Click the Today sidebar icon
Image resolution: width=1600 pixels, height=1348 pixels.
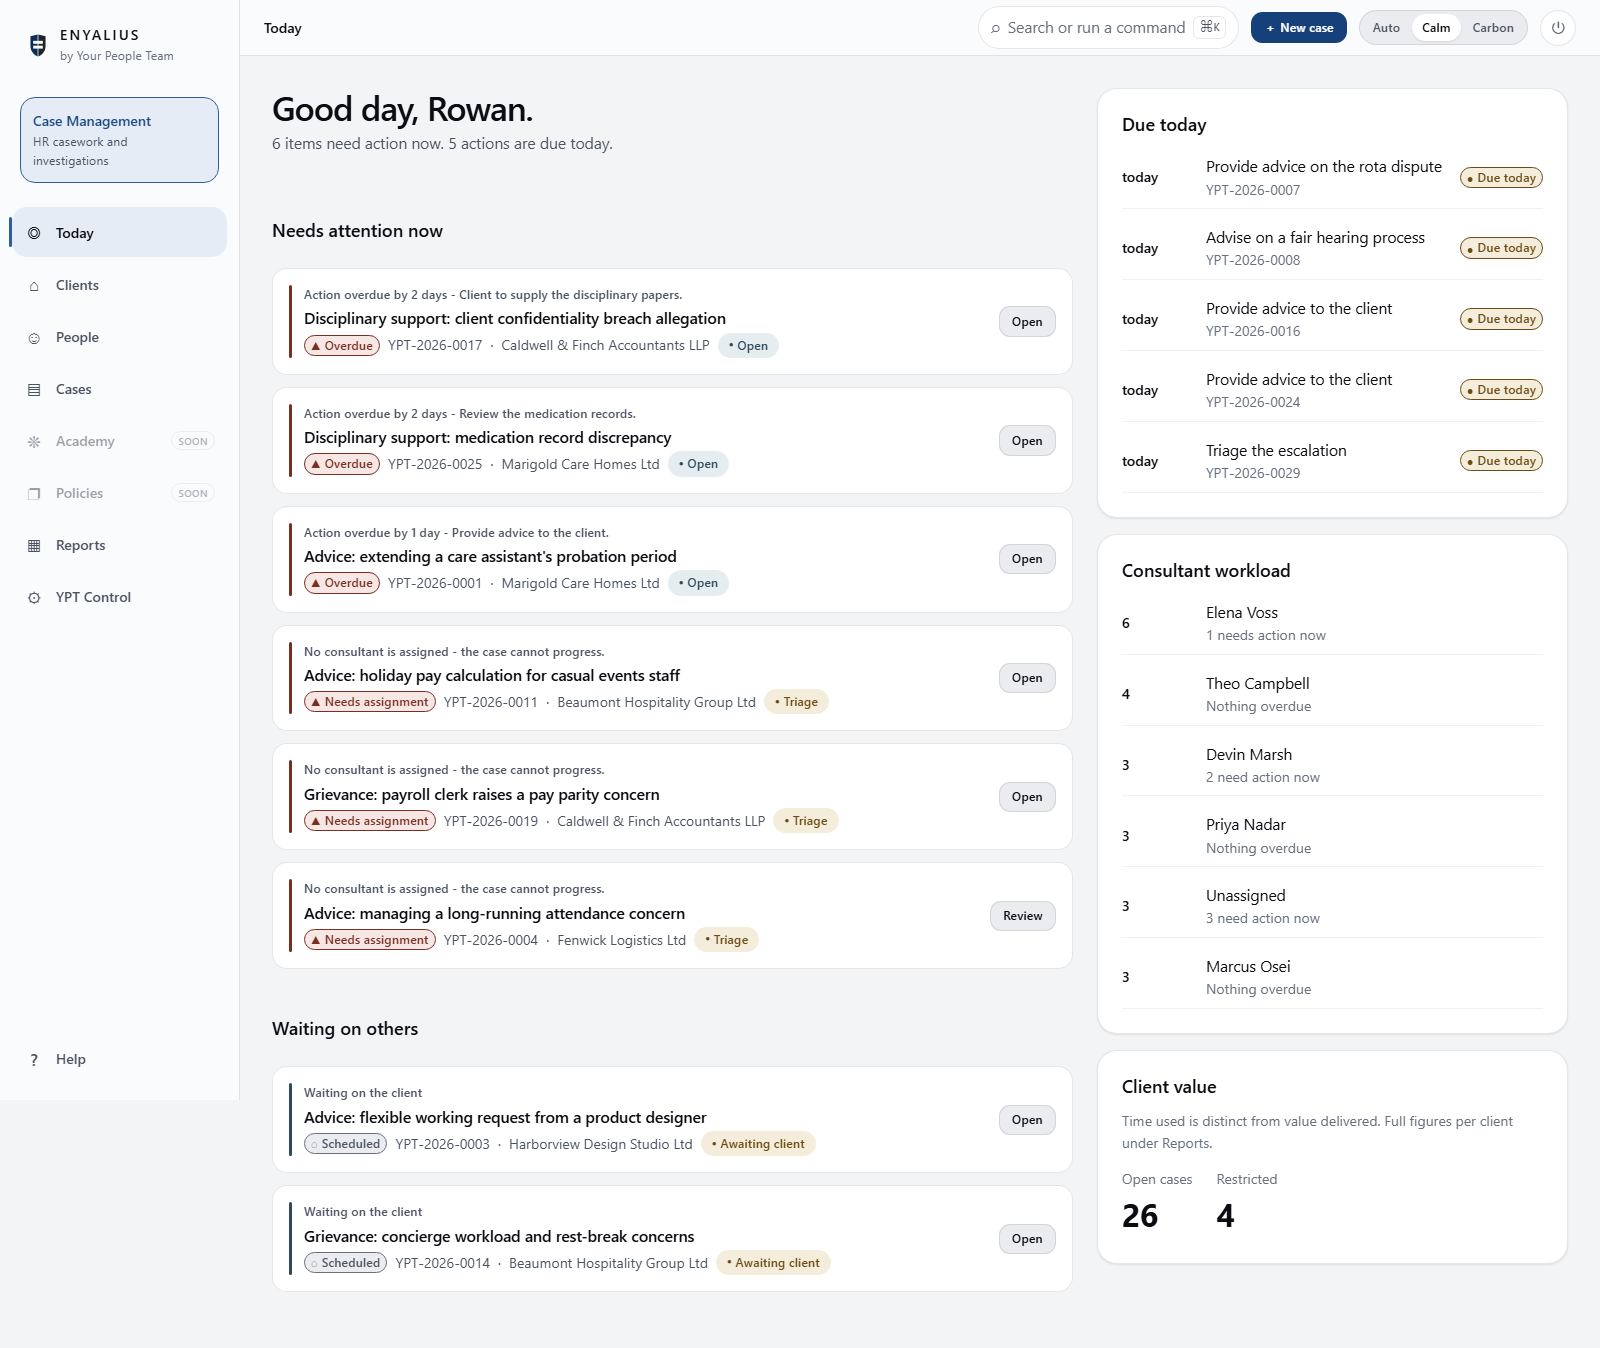click(x=34, y=233)
